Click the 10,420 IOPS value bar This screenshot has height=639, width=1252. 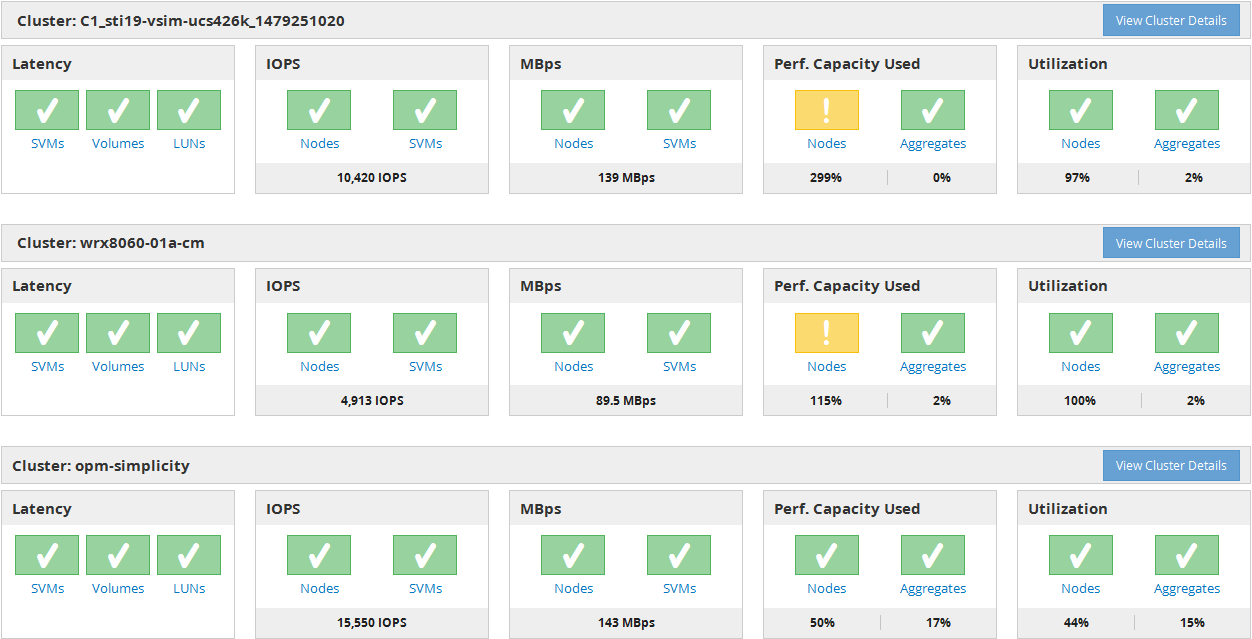point(371,178)
